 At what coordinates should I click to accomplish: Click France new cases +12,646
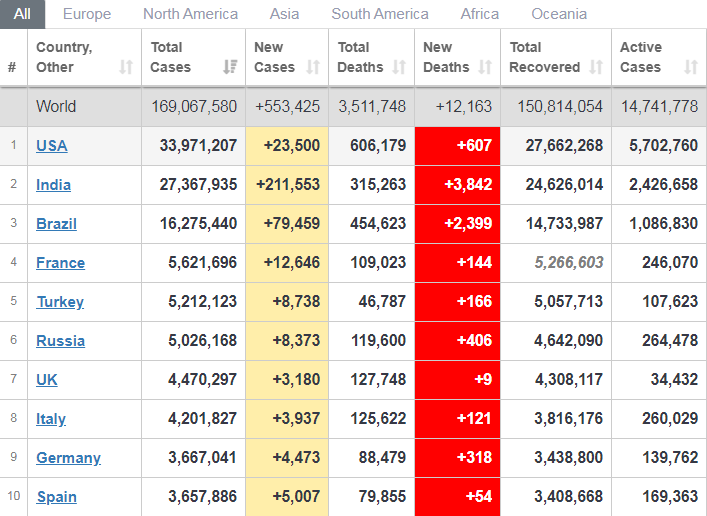[292, 263]
